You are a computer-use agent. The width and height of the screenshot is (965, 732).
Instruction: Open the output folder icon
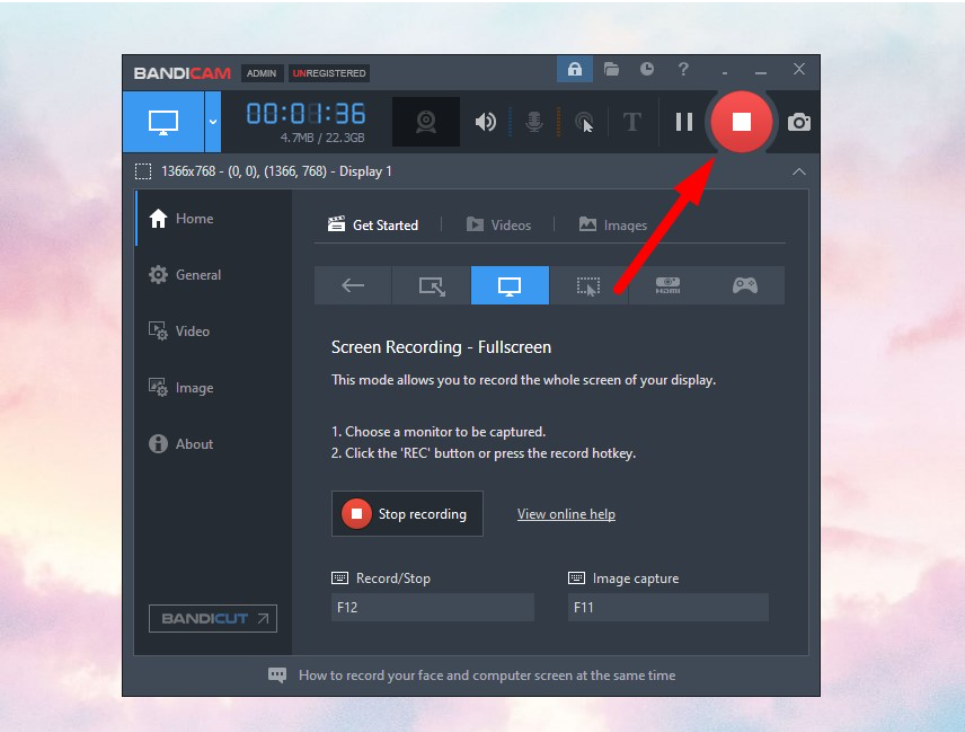click(611, 69)
